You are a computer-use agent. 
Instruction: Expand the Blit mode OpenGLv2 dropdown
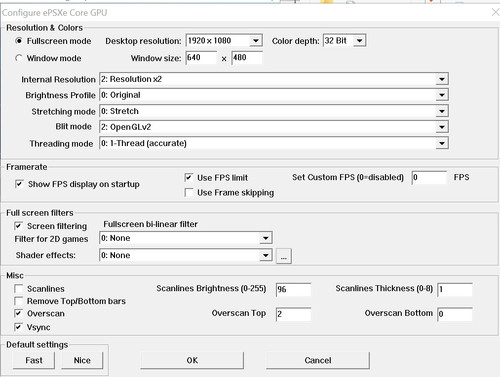(274, 127)
